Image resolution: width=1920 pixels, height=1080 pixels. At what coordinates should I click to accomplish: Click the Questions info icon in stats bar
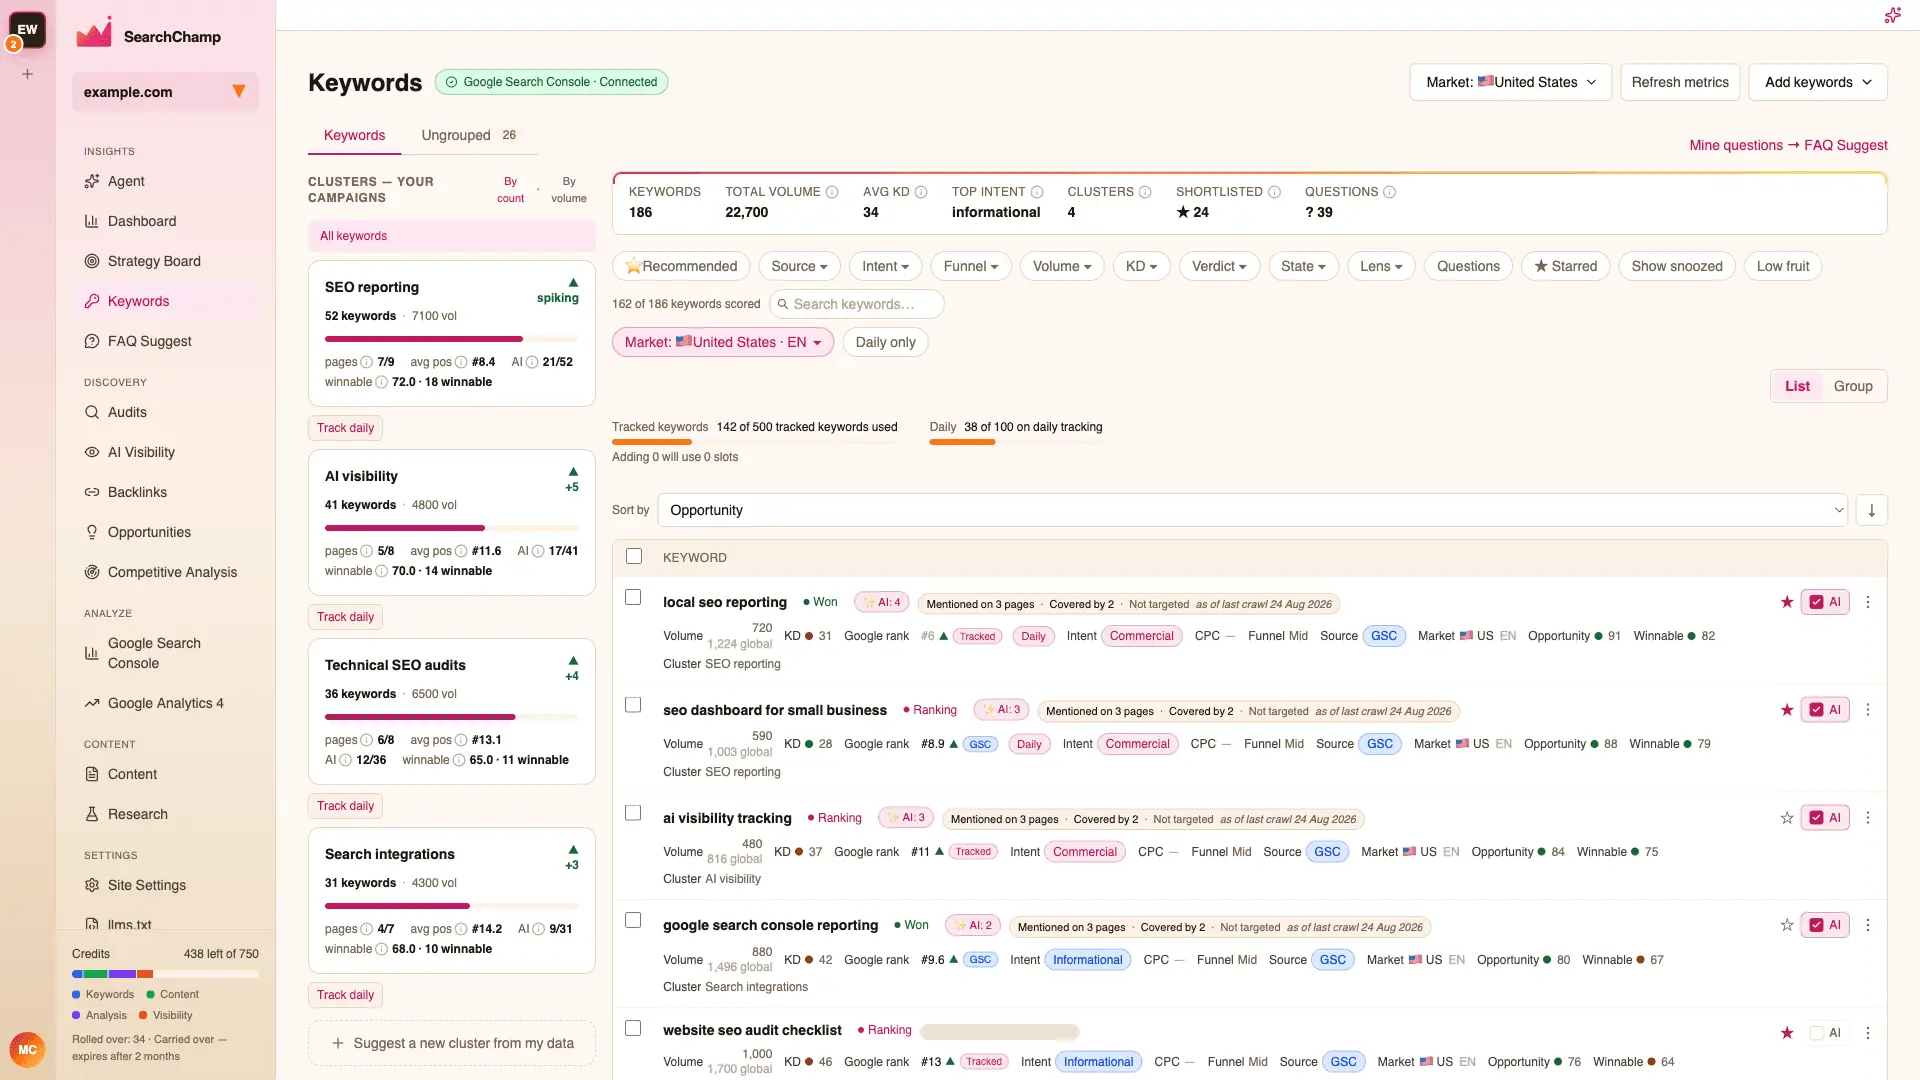pos(1389,192)
